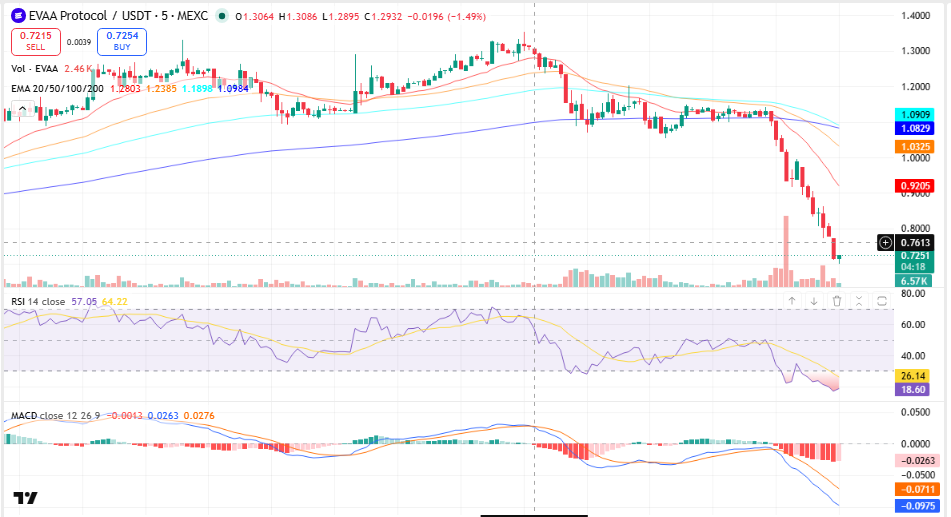
Task: Collapse the indicator legend with chevron
Action: [22, 109]
